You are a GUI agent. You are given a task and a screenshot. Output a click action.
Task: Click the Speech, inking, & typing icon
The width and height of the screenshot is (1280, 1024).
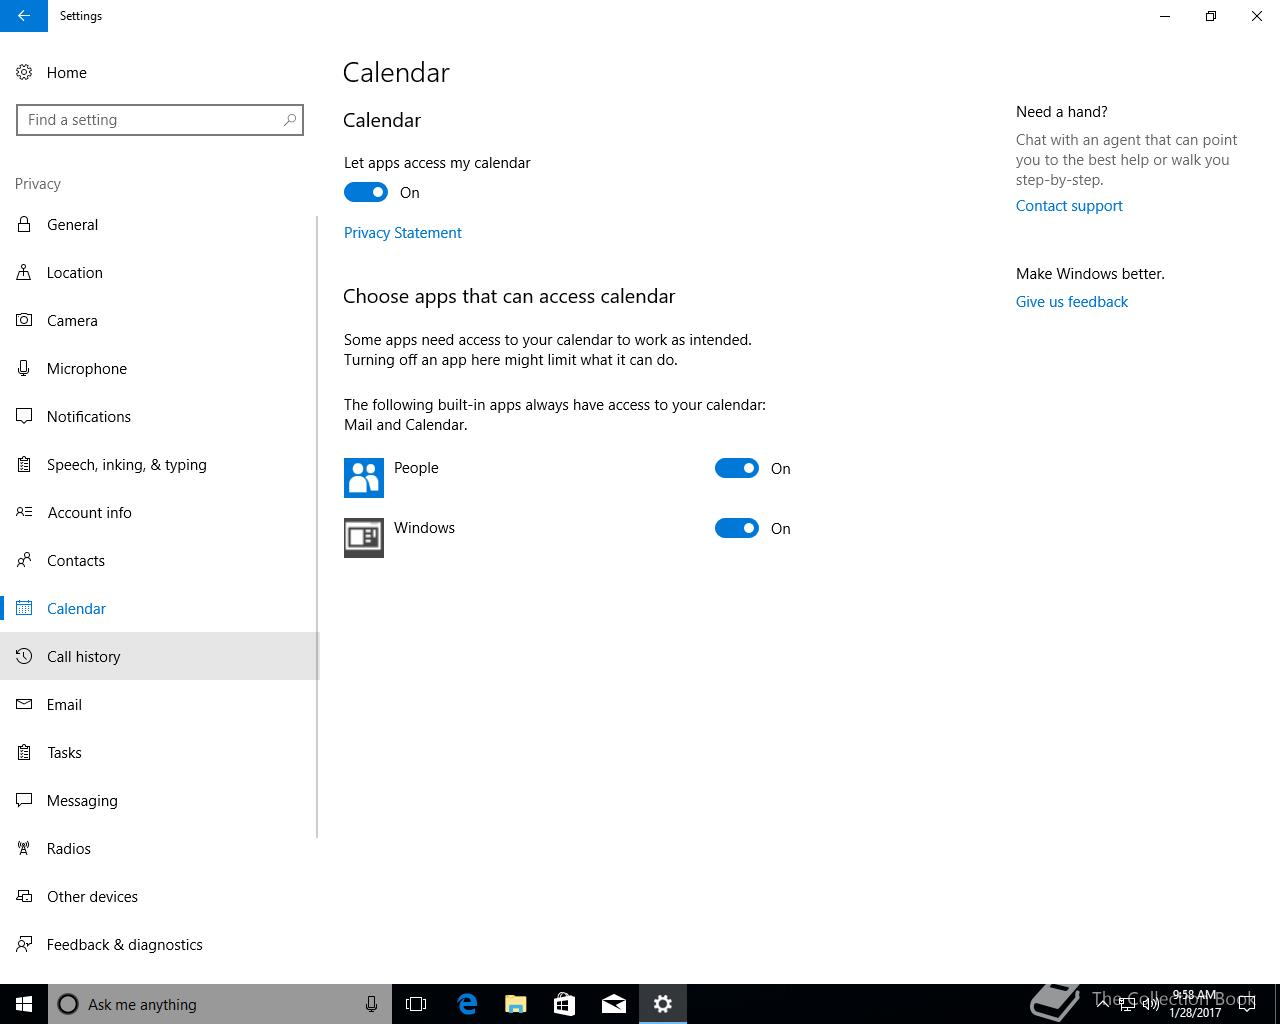(24, 464)
